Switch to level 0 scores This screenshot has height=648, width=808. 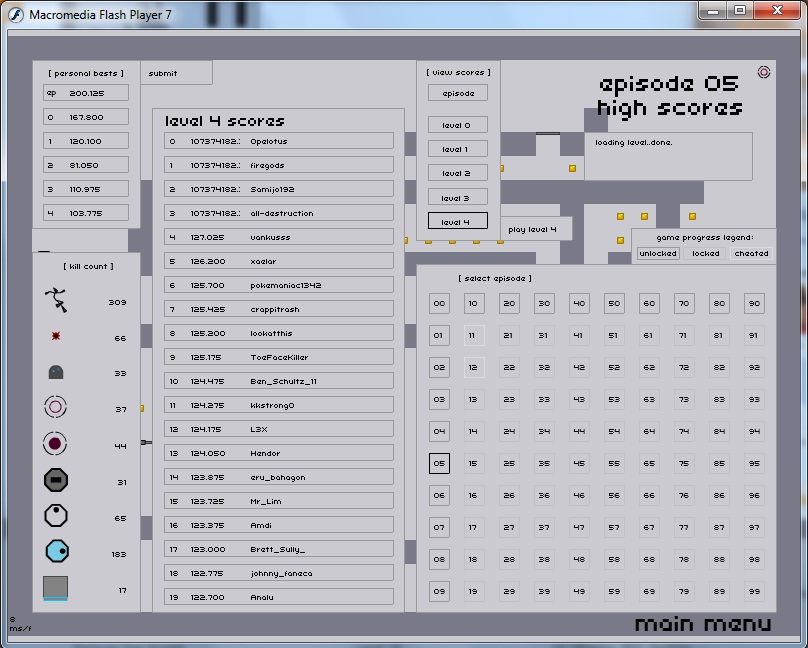click(458, 125)
